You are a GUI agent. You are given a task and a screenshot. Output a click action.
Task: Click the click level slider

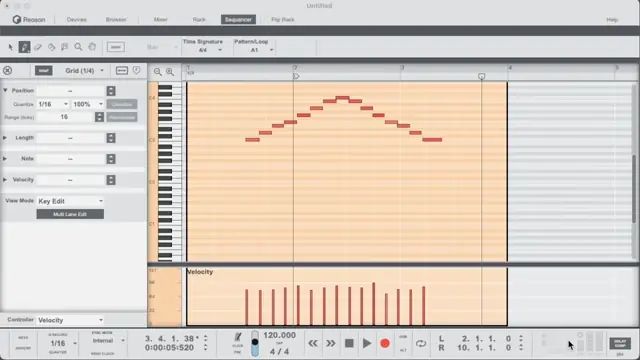click(255, 343)
